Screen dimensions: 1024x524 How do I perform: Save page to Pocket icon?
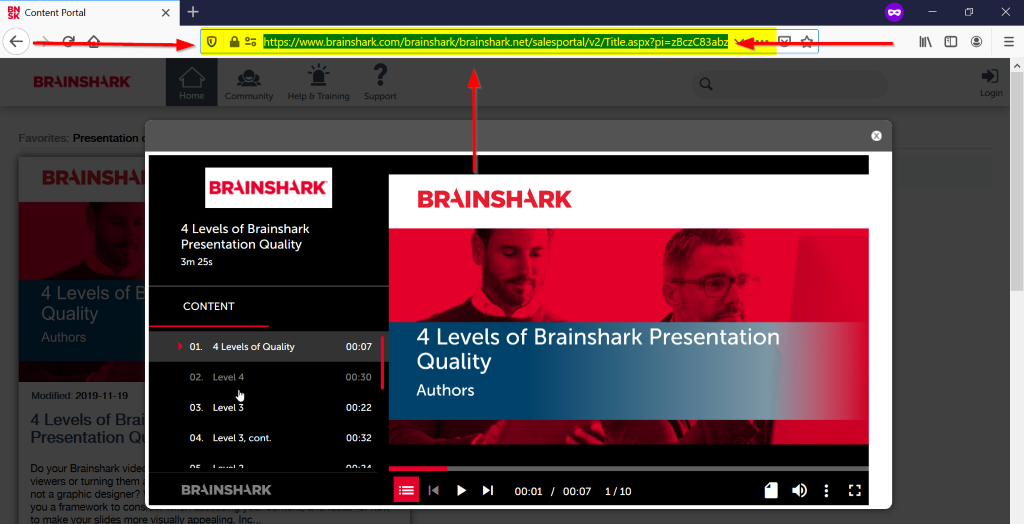(x=785, y=42)
